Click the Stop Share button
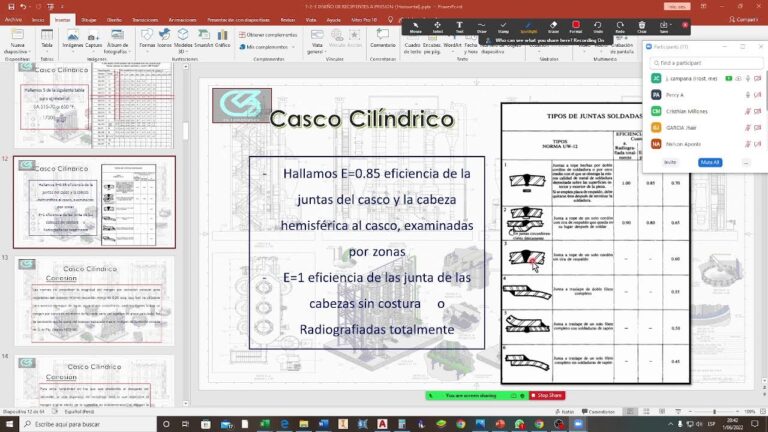 click(x=547, y=395)
